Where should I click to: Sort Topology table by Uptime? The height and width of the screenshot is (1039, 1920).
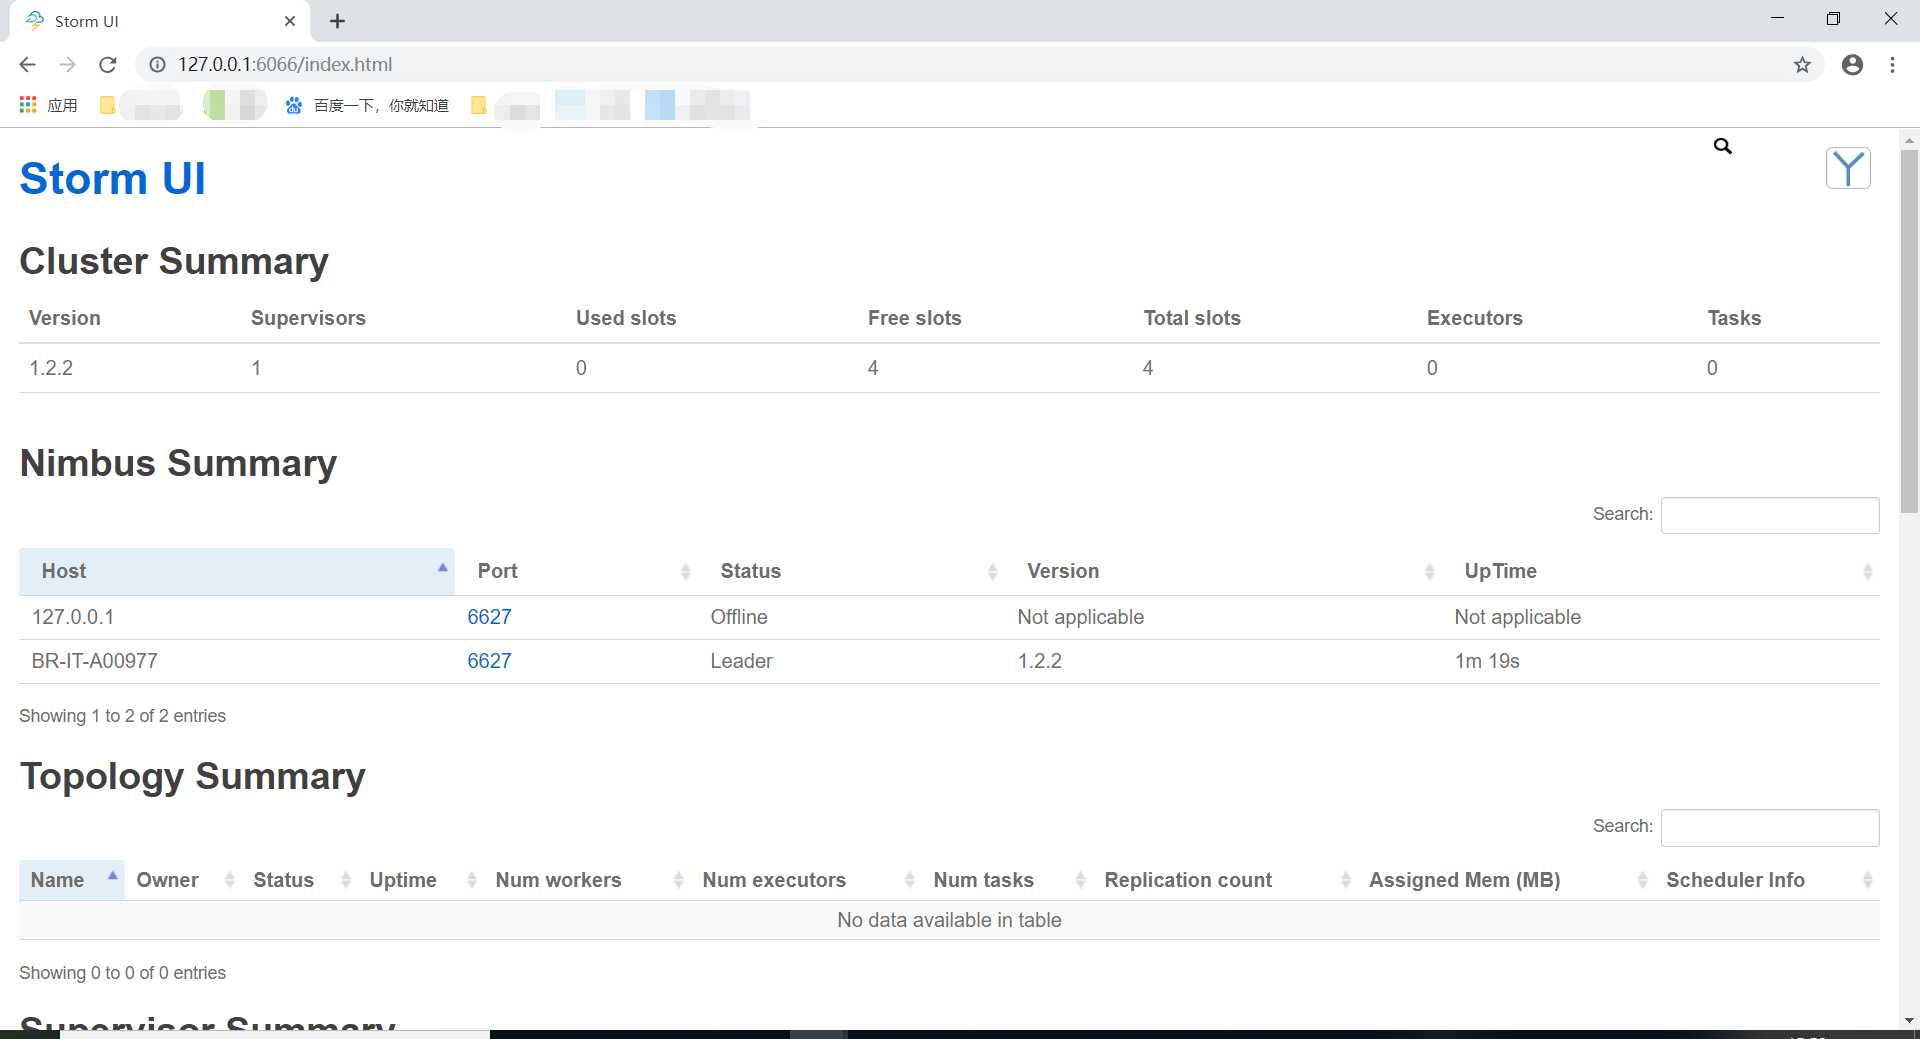click(x=420, y=880)
